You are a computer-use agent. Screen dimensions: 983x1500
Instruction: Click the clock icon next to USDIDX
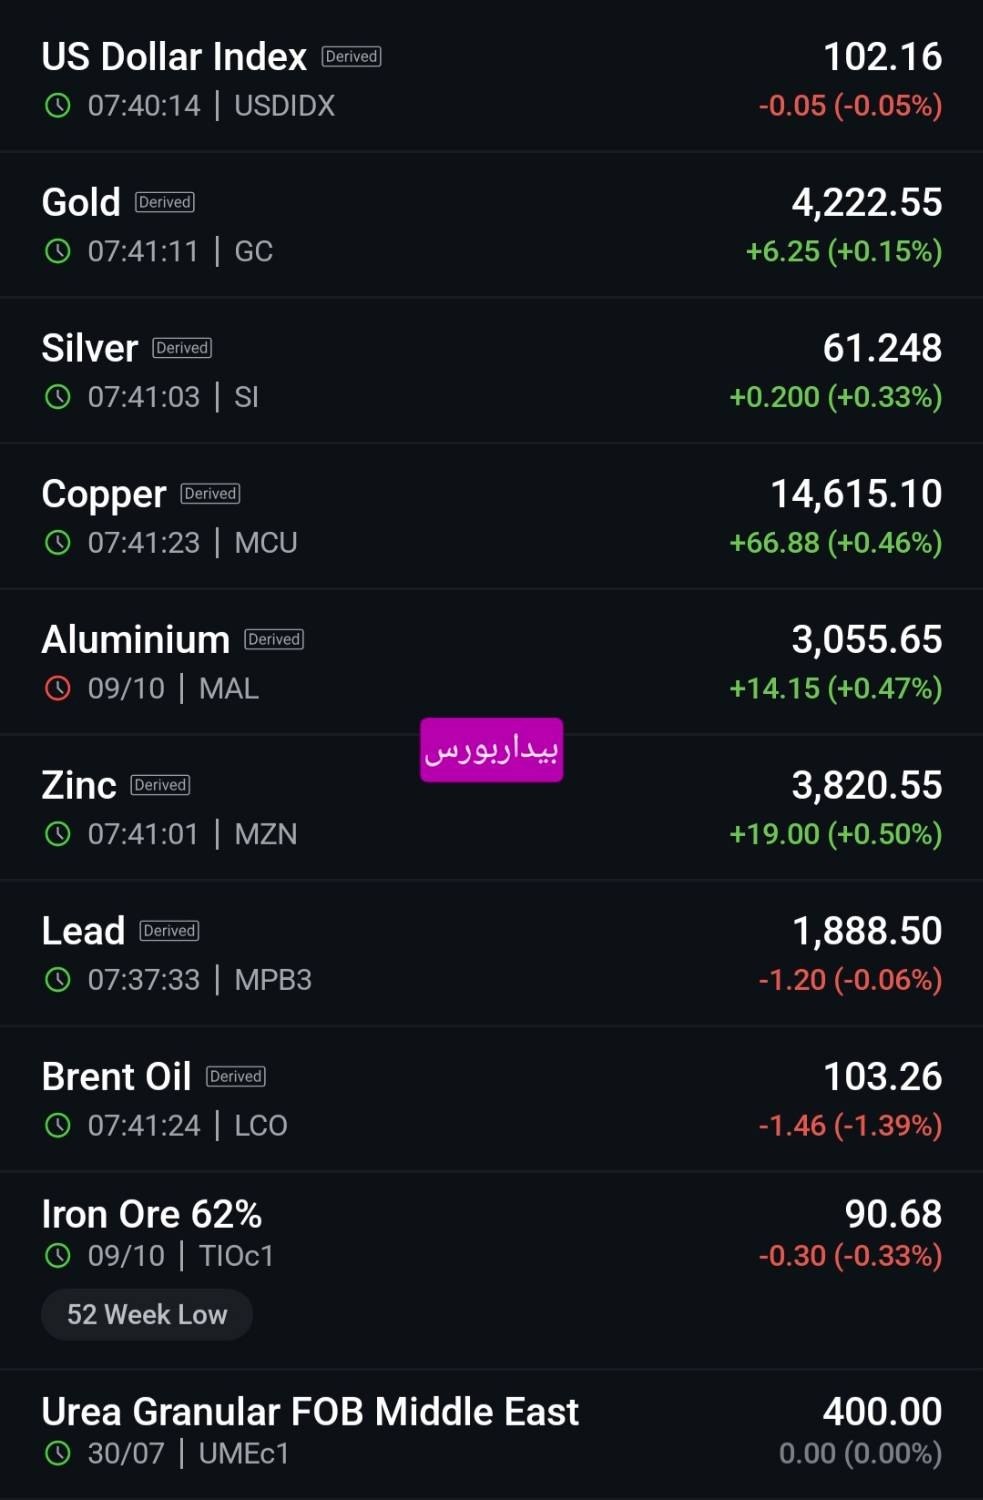58,105
